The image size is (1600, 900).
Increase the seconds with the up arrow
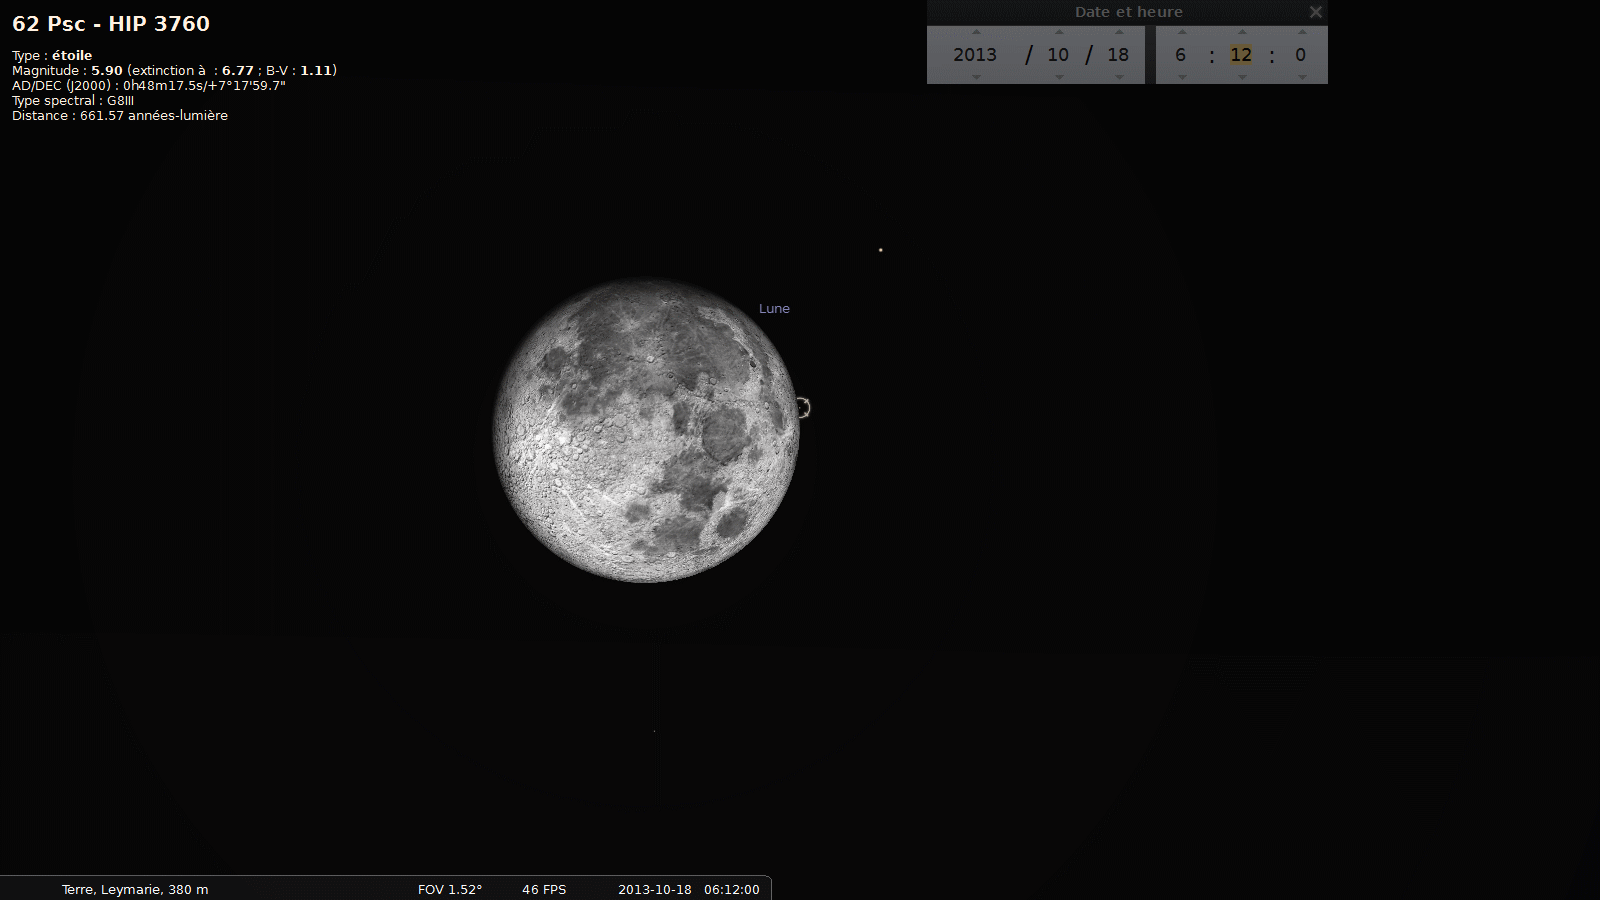pos(1301,32)
